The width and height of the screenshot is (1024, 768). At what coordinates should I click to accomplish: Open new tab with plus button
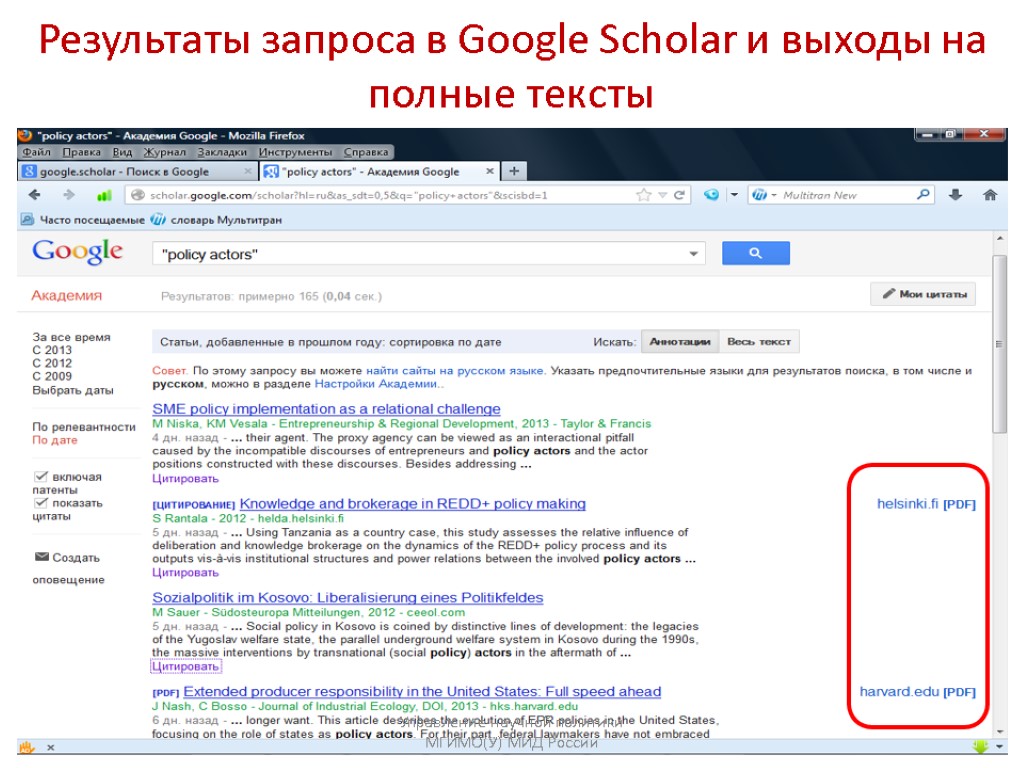(x=514, y=171)
